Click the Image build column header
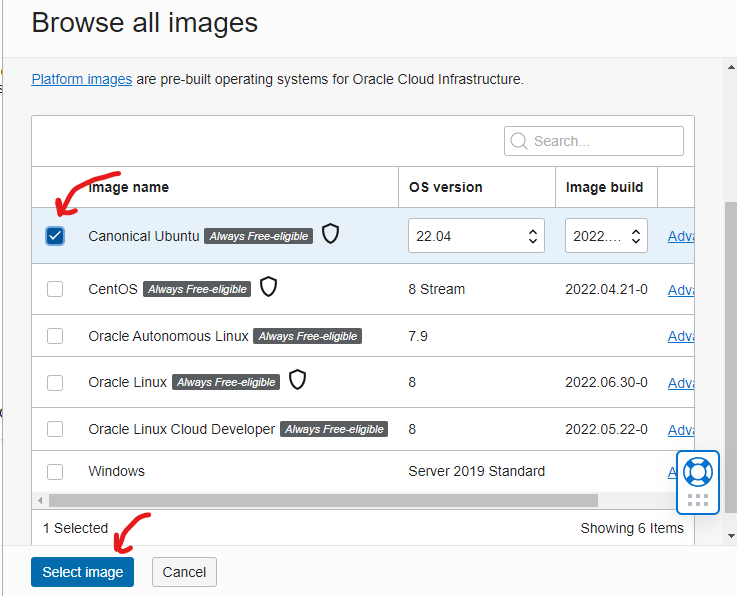The height and width of the screenshot is (596, 737). 604,187
